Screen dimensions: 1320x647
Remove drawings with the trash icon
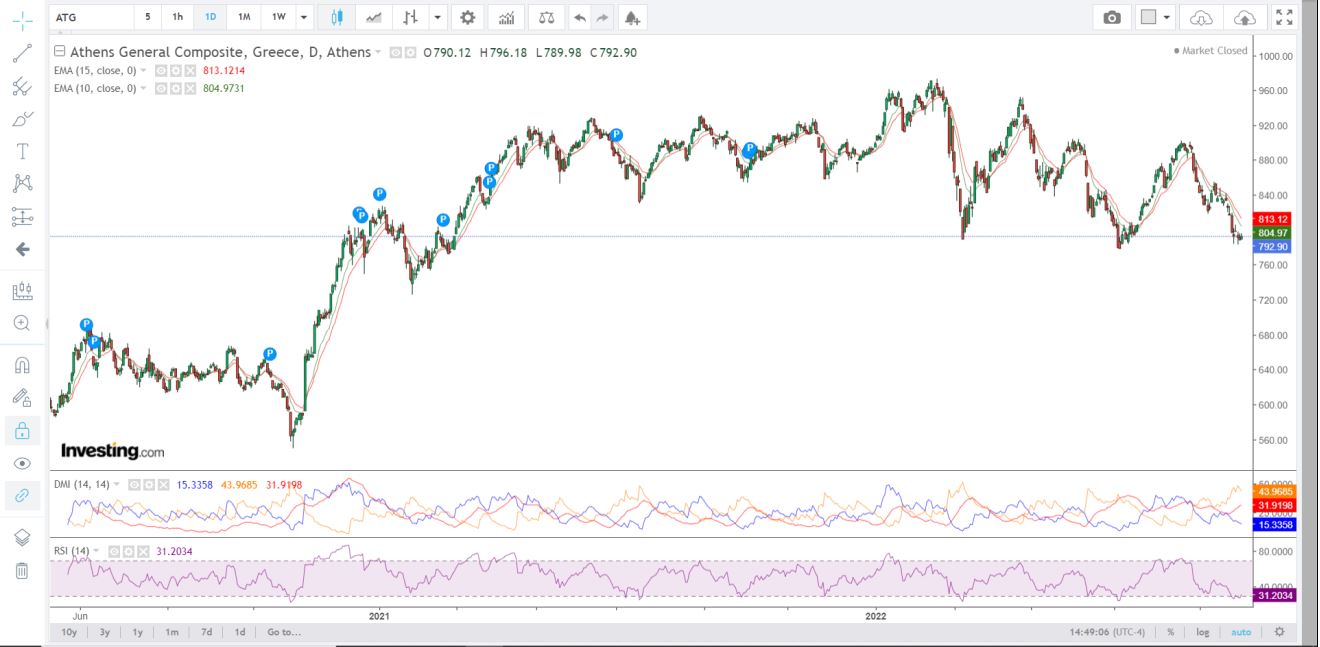pos(22,571)
